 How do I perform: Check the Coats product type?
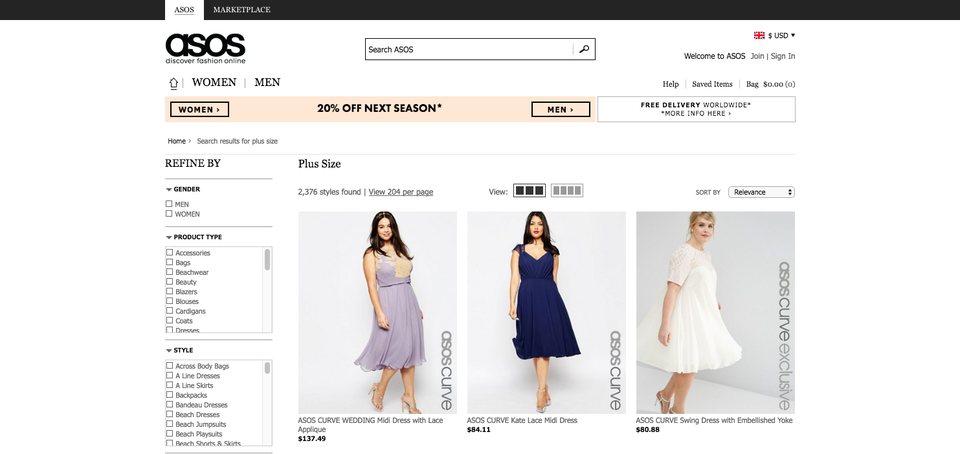tap(170, 320)
